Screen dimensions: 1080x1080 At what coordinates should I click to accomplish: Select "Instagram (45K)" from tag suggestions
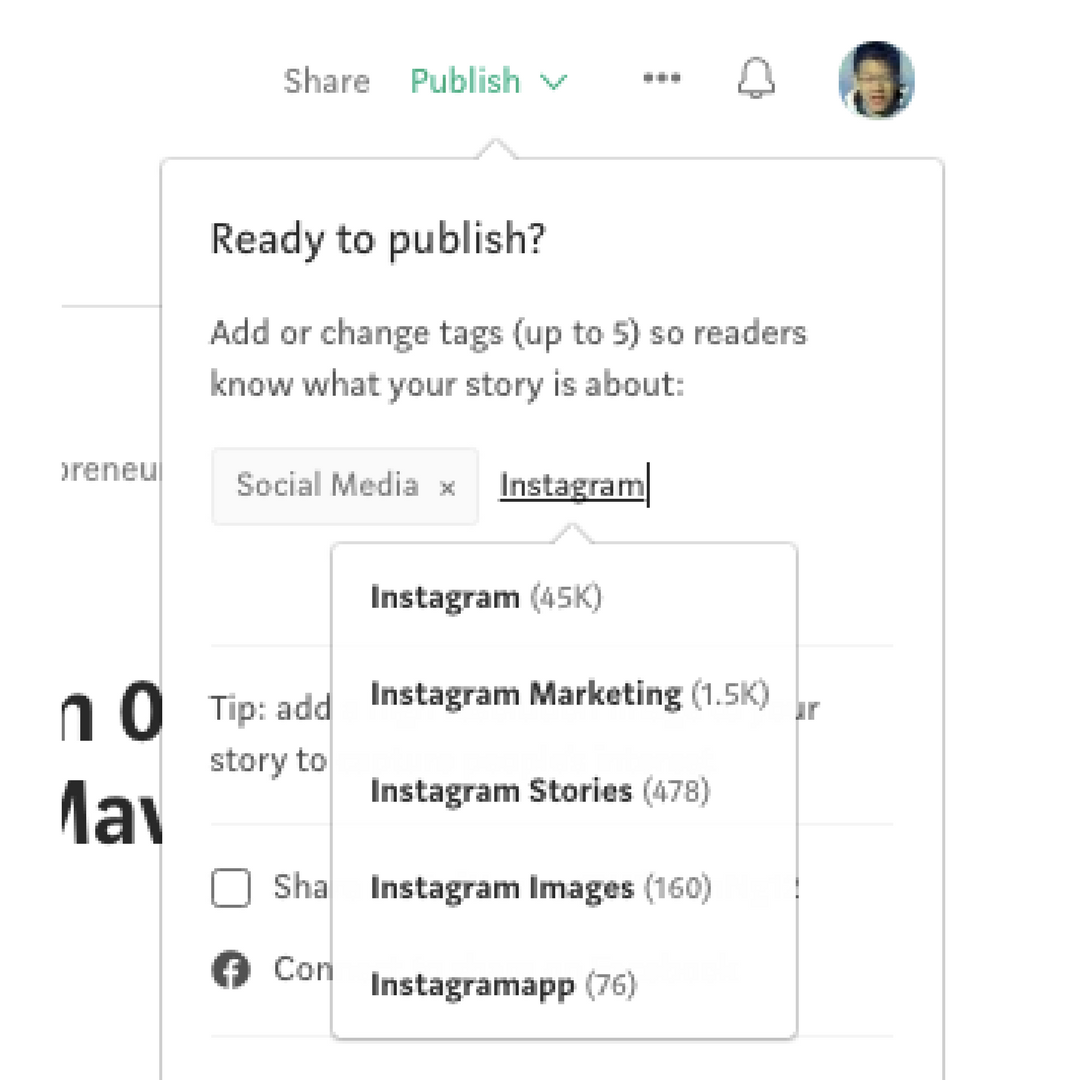click(x=485, y=597)
